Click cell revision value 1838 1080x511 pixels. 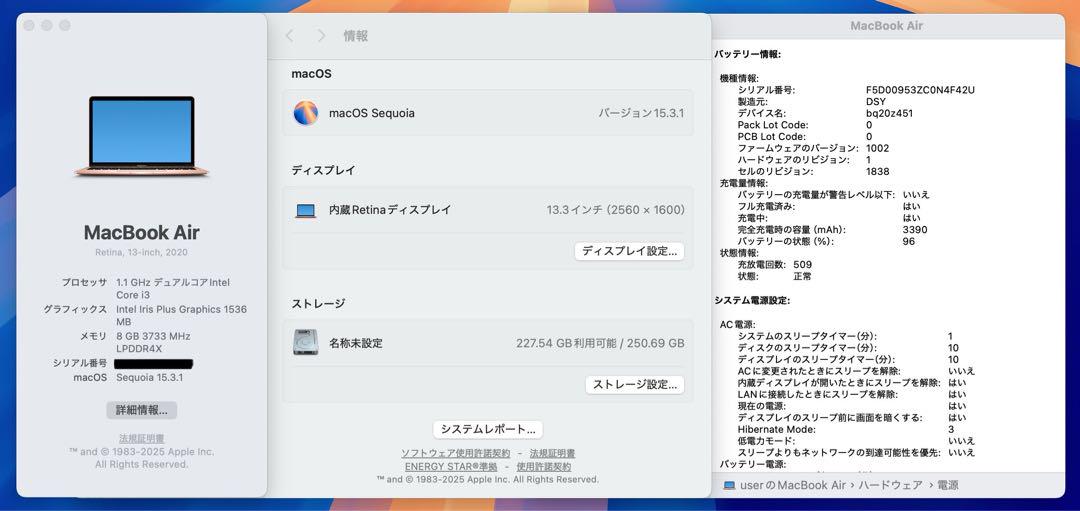[878, 171]
